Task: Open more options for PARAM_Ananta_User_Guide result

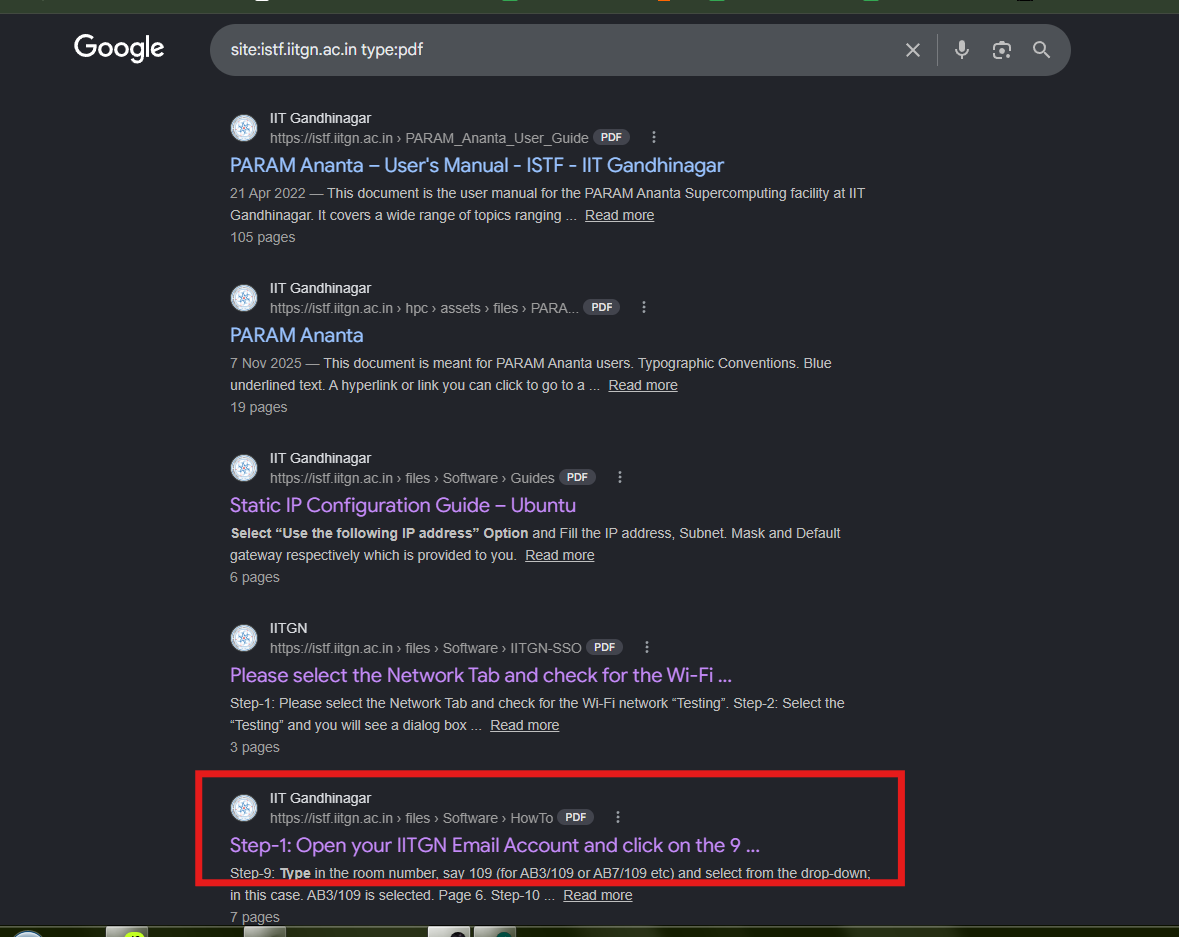Action: (653, 137)
